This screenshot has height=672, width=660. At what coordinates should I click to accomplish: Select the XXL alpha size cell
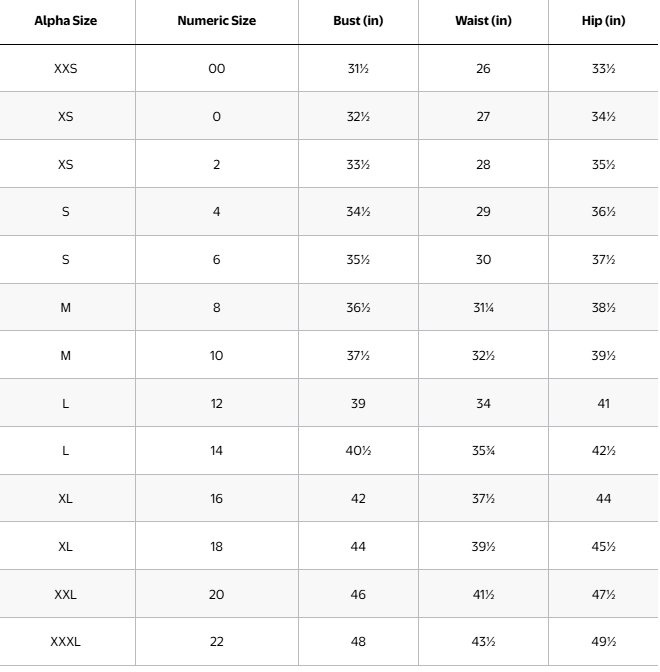point(66,594)
